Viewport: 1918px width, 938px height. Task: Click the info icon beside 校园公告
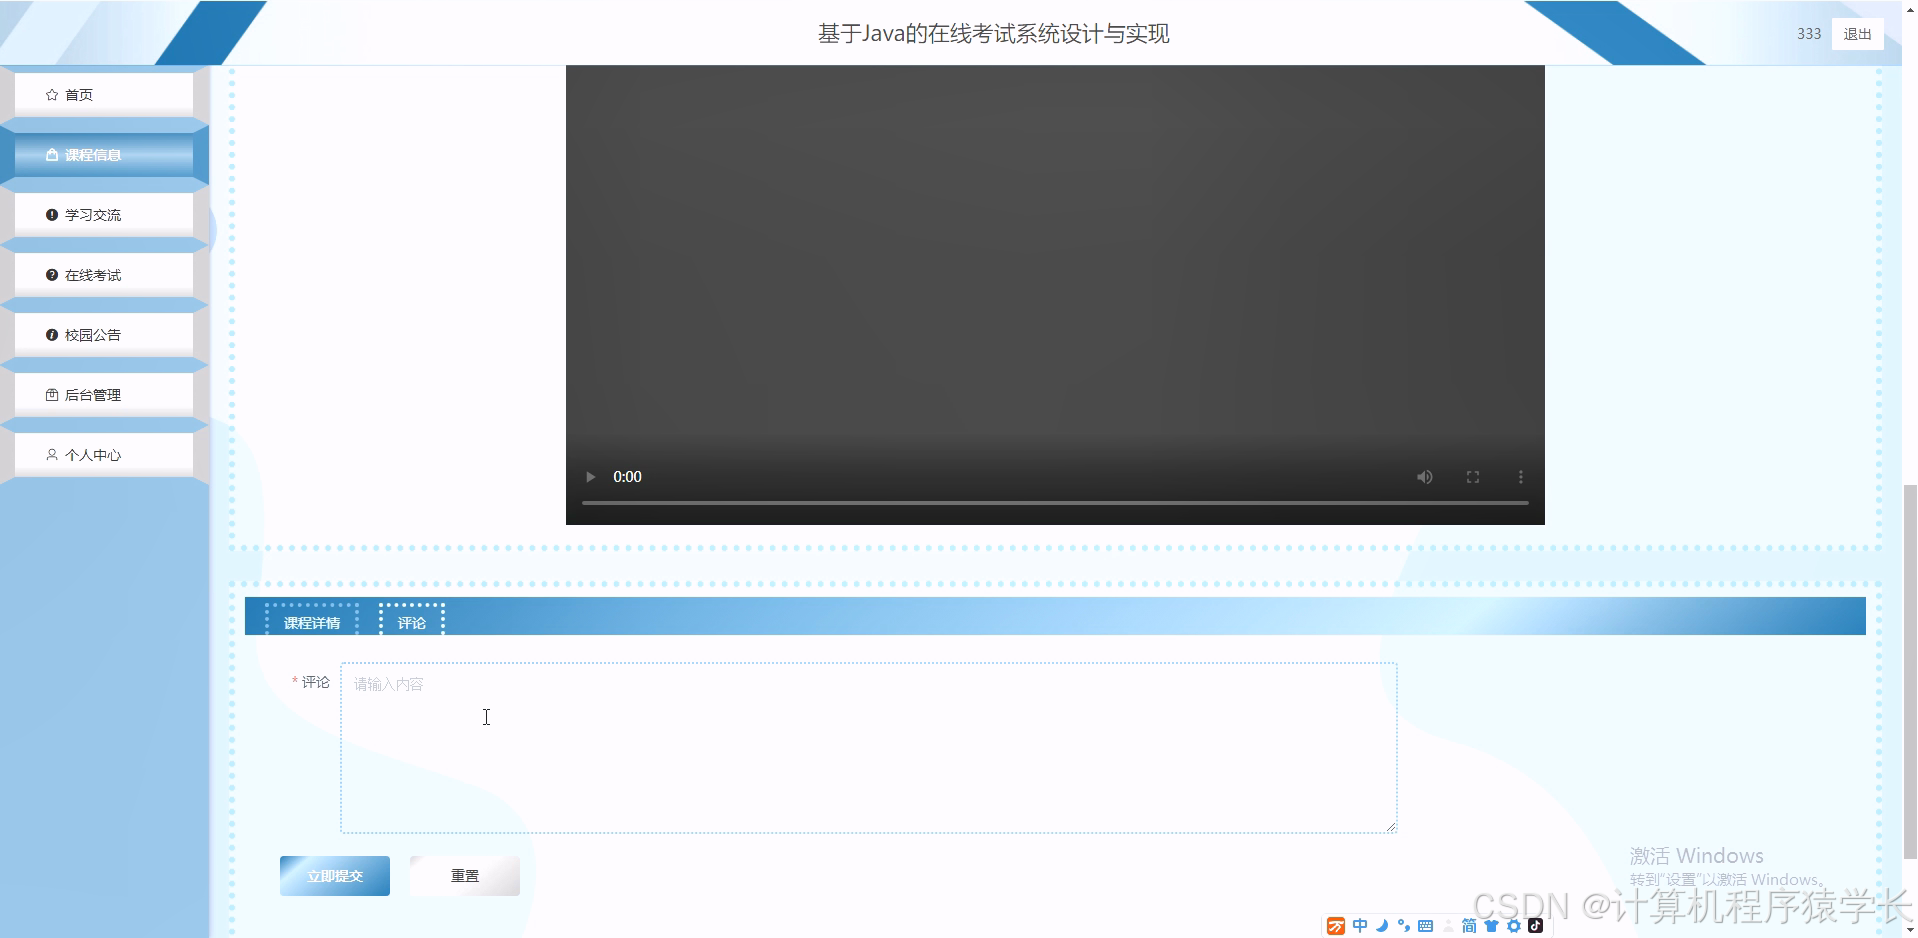52,335
